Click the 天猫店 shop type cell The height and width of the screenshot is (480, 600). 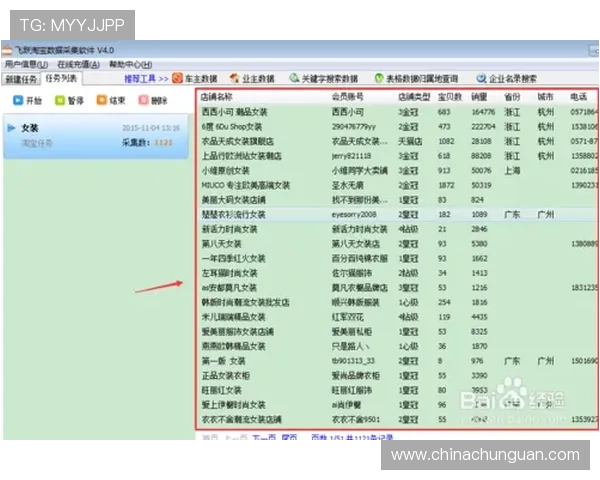point(410,141)
